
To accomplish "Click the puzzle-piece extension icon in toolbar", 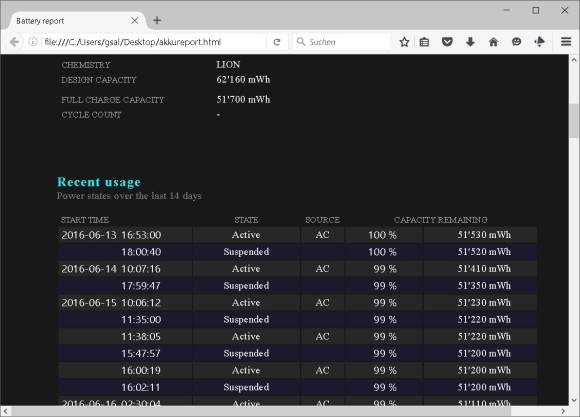I will tap(540, 41).
